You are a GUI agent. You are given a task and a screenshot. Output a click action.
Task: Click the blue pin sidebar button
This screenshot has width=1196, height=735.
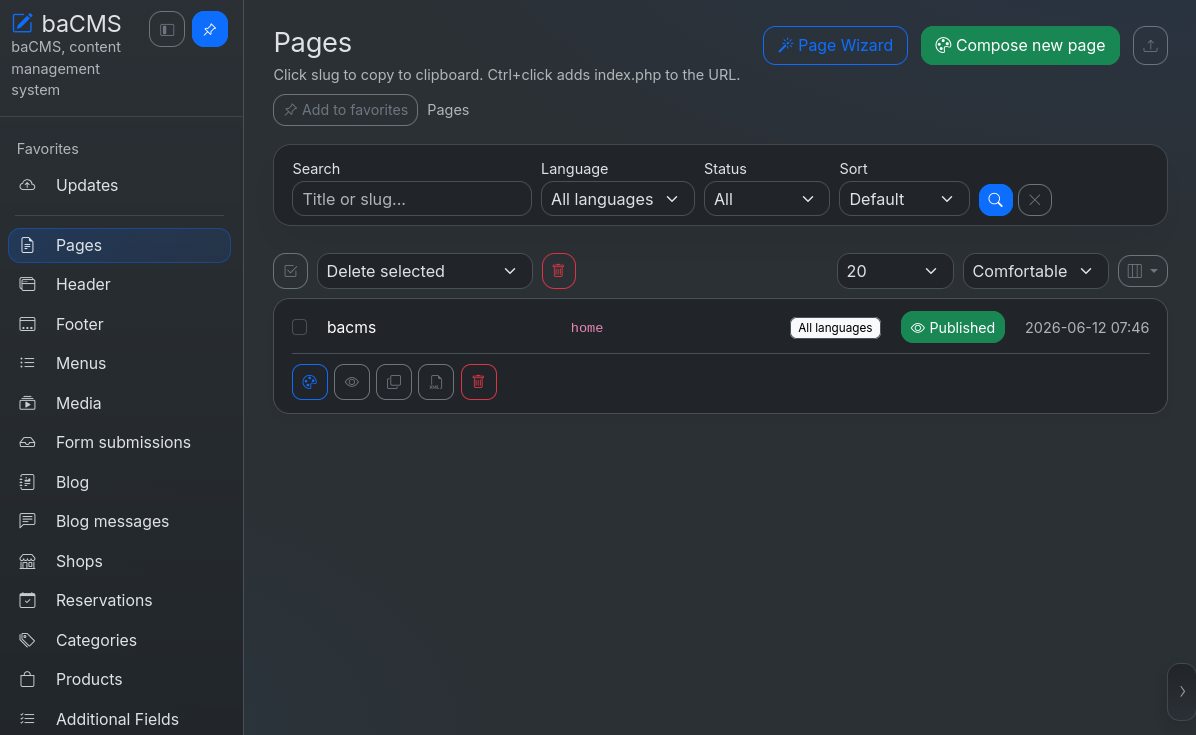210,30
